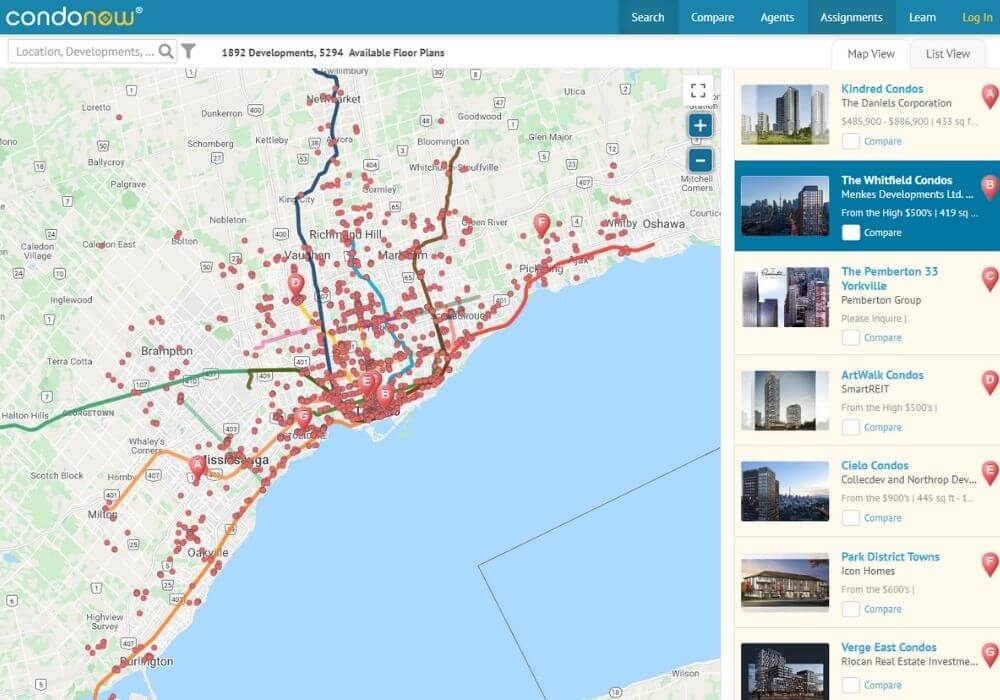1000x700 pixels.
Task: Zoom out on the map
Action: (700, 160)
